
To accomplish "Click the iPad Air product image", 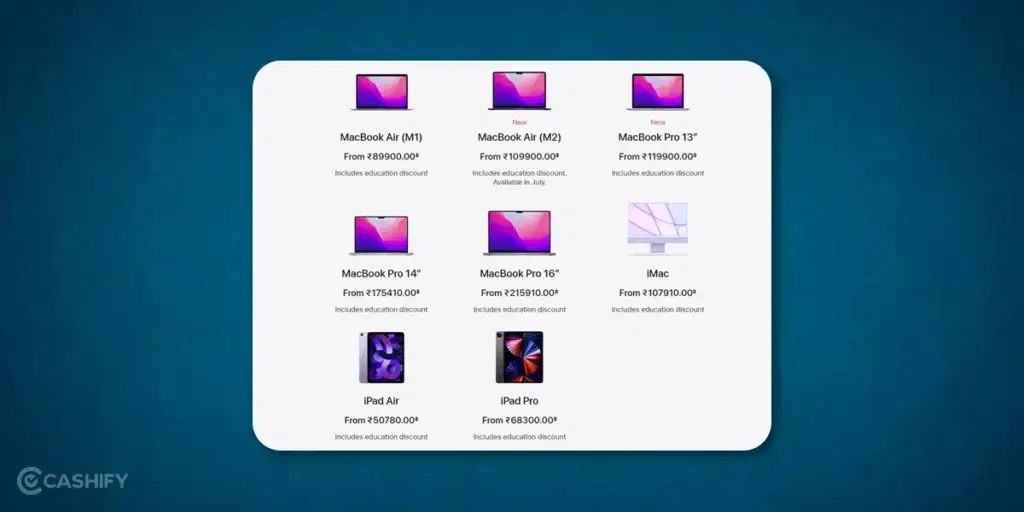I will pos(381,357).
